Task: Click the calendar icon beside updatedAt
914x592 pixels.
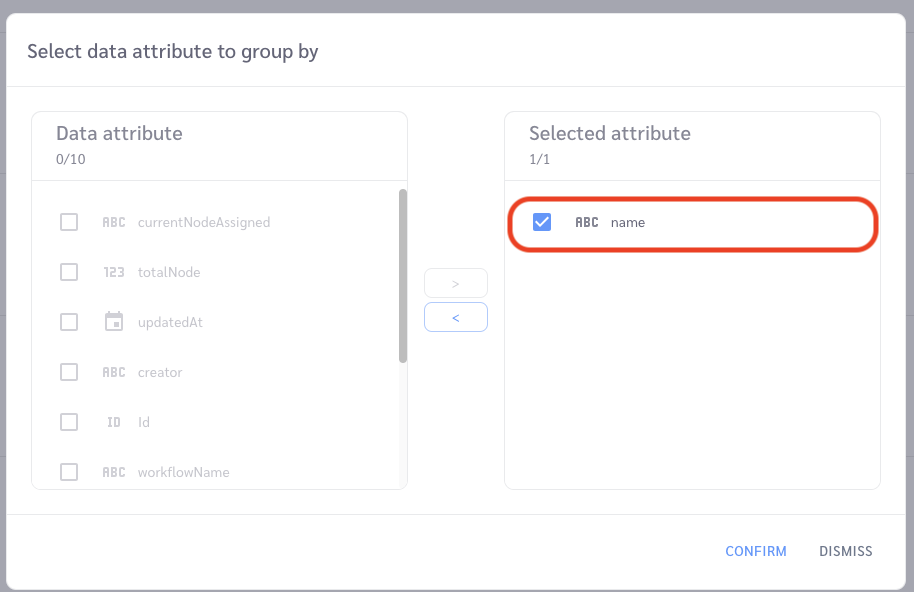Action: 114,322
